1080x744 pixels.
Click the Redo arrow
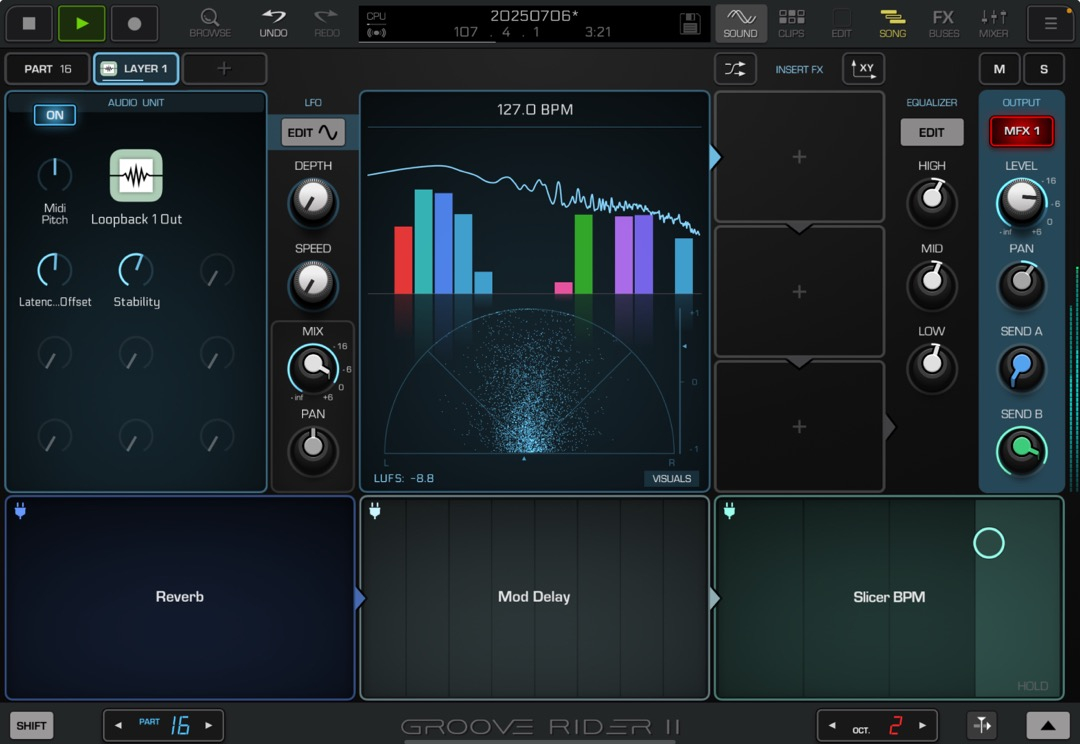tap(326, 23)
